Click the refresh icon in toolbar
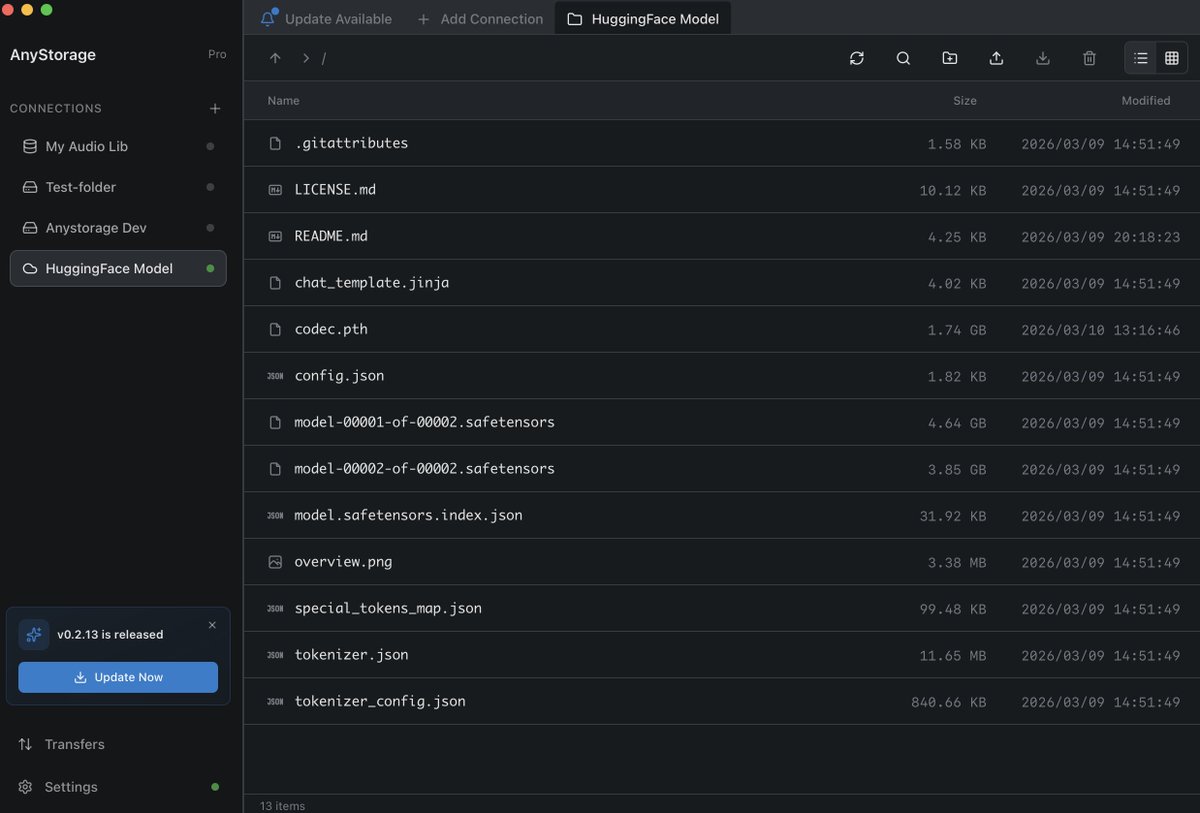 click(x=857, y=58)
